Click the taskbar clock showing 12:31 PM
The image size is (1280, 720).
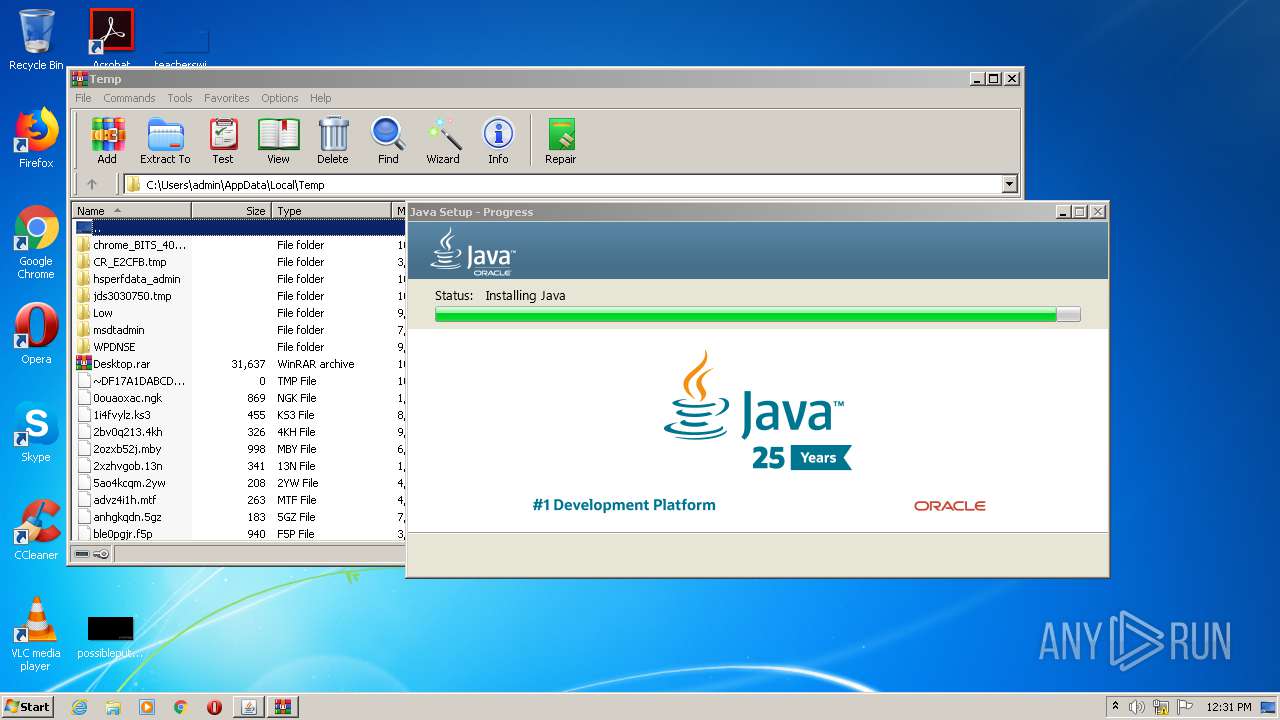click(x=1229, y=707)
